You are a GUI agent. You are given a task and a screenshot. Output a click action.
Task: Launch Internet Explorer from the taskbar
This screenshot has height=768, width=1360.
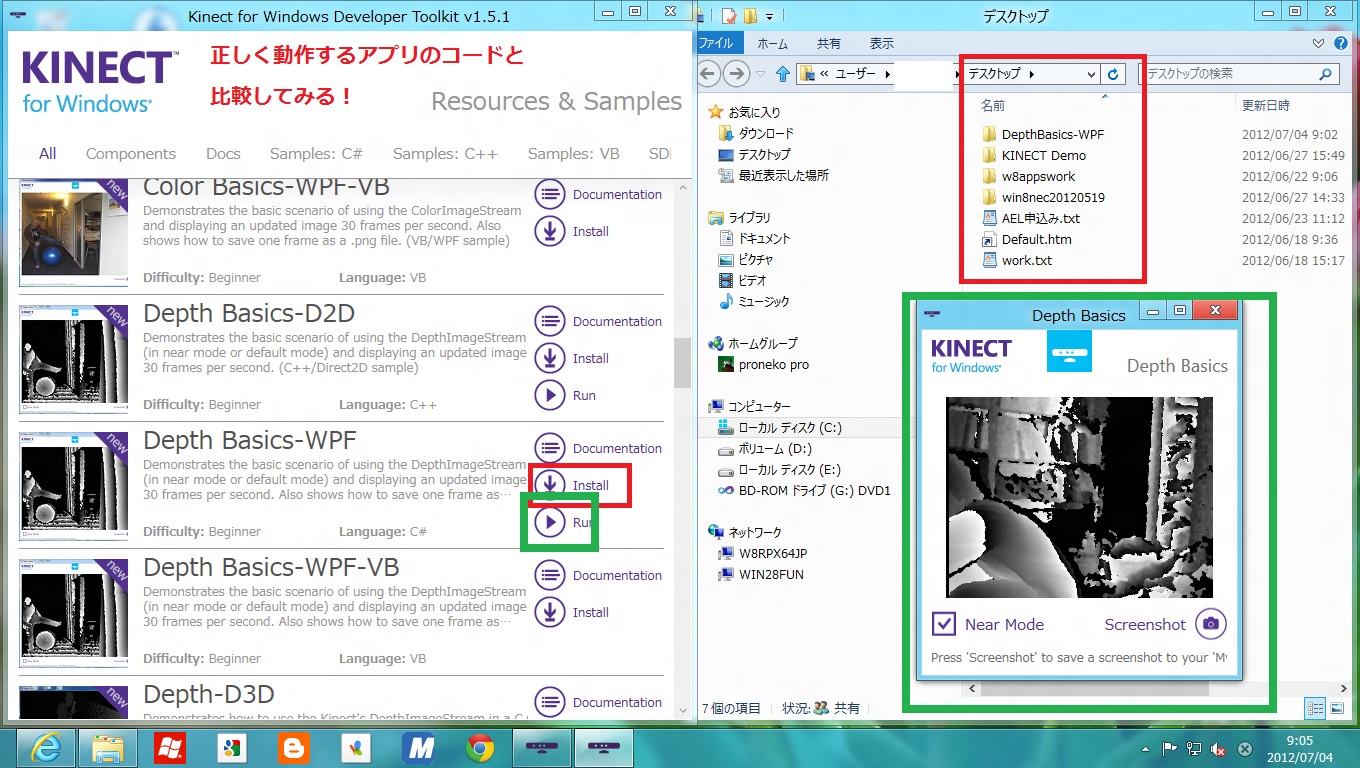(45, 747)
